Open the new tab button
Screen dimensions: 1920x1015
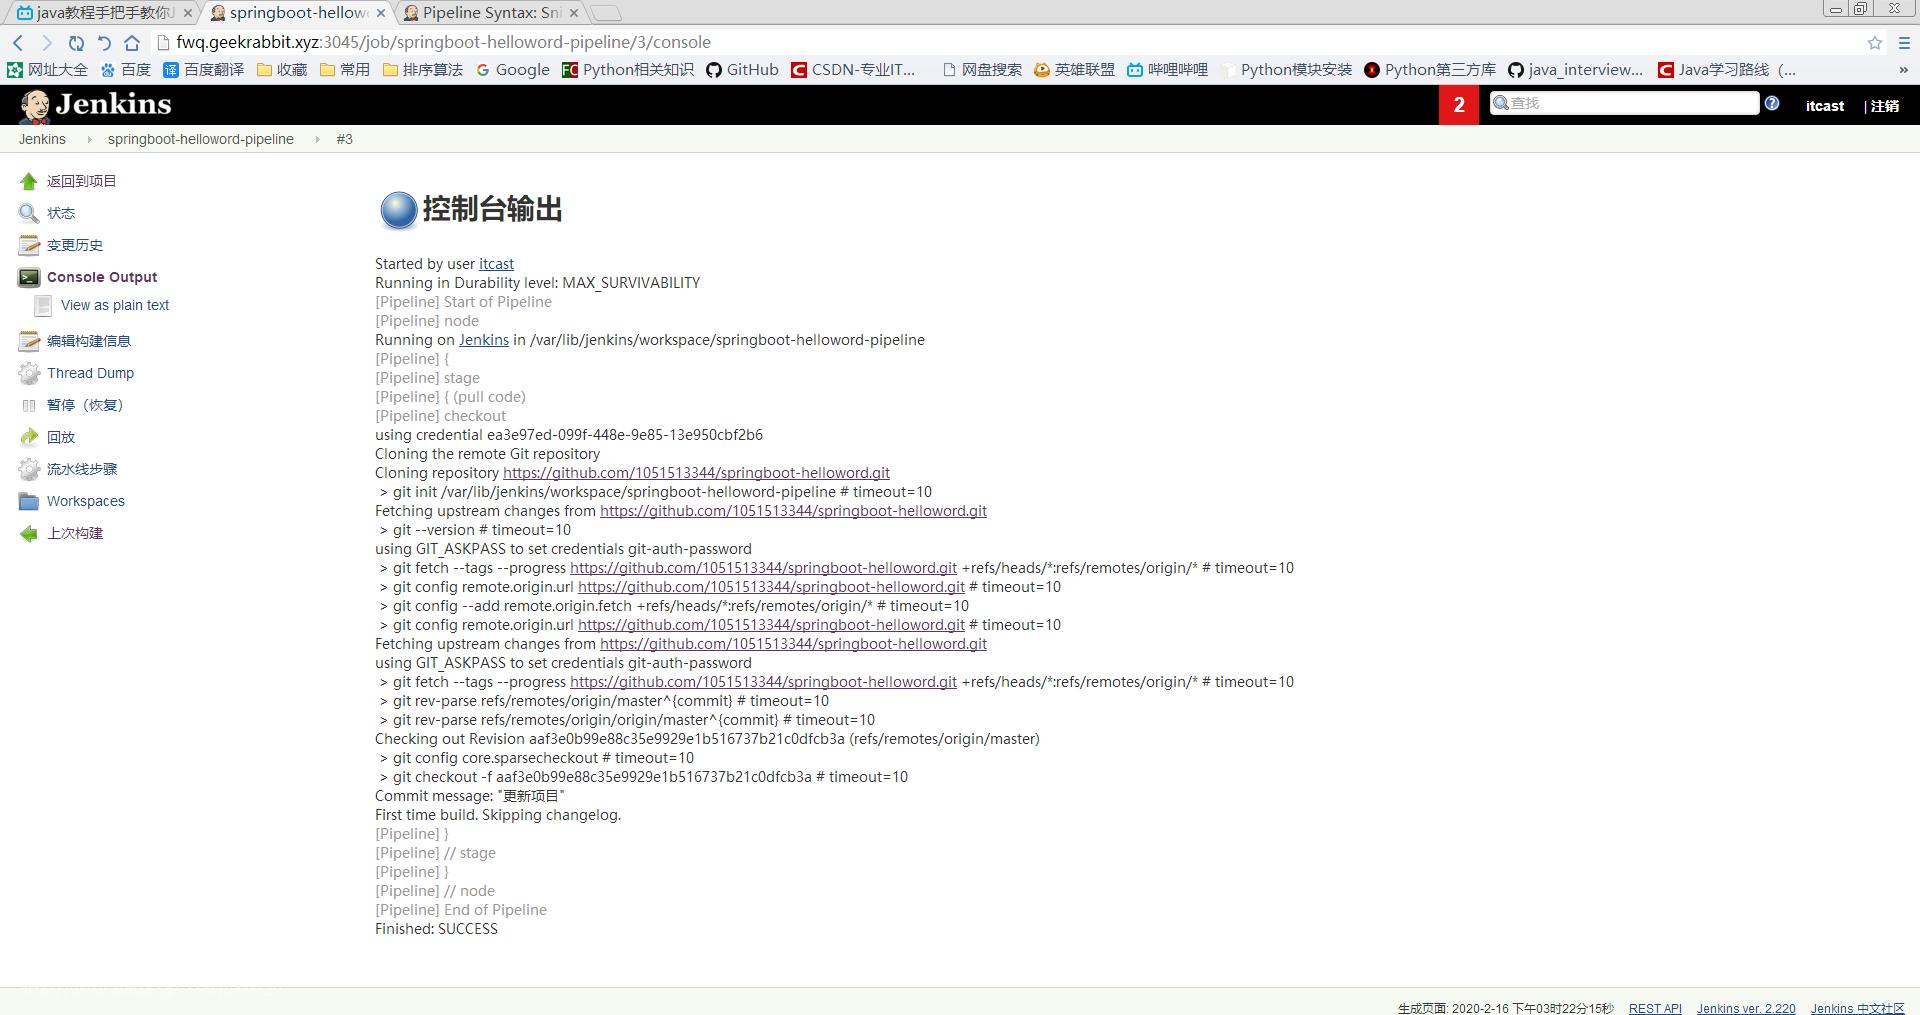[x=605, y=13]
